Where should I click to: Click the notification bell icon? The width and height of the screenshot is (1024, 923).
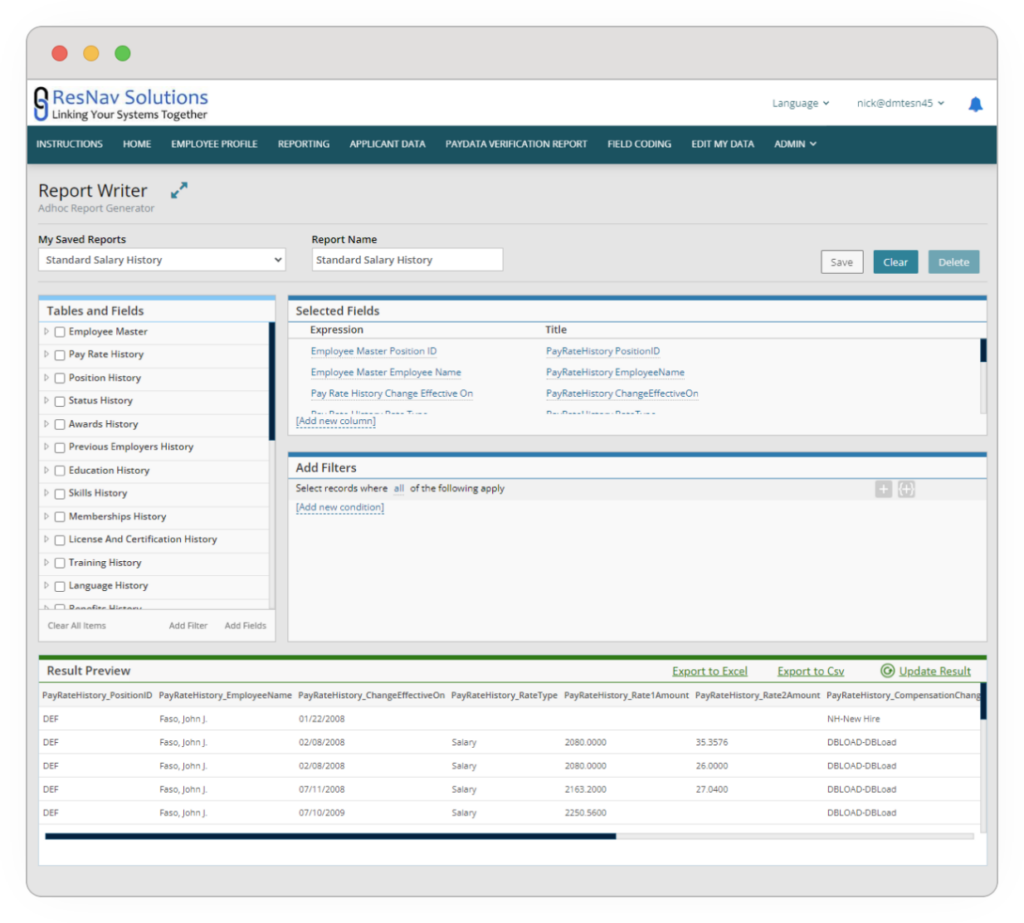coord(975,104)
